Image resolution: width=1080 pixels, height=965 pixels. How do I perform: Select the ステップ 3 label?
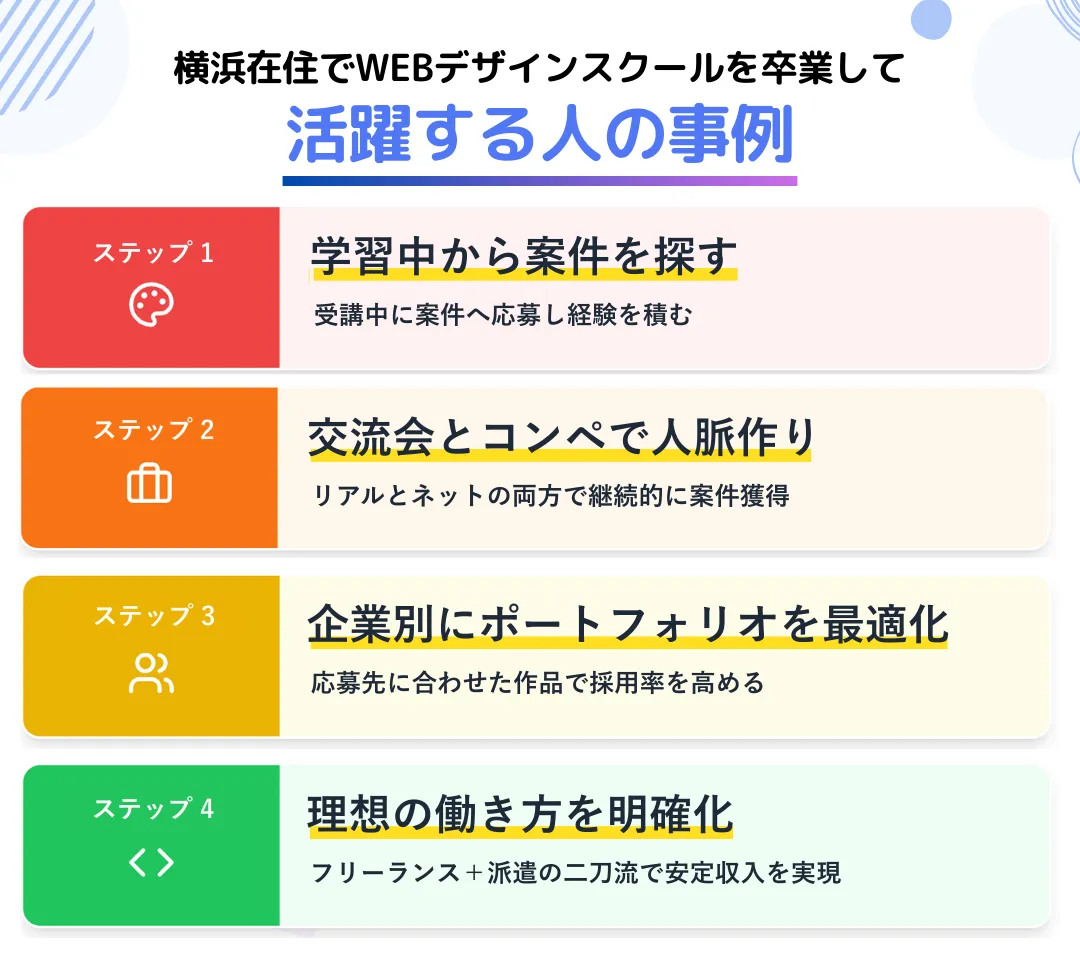click(153, 616)
